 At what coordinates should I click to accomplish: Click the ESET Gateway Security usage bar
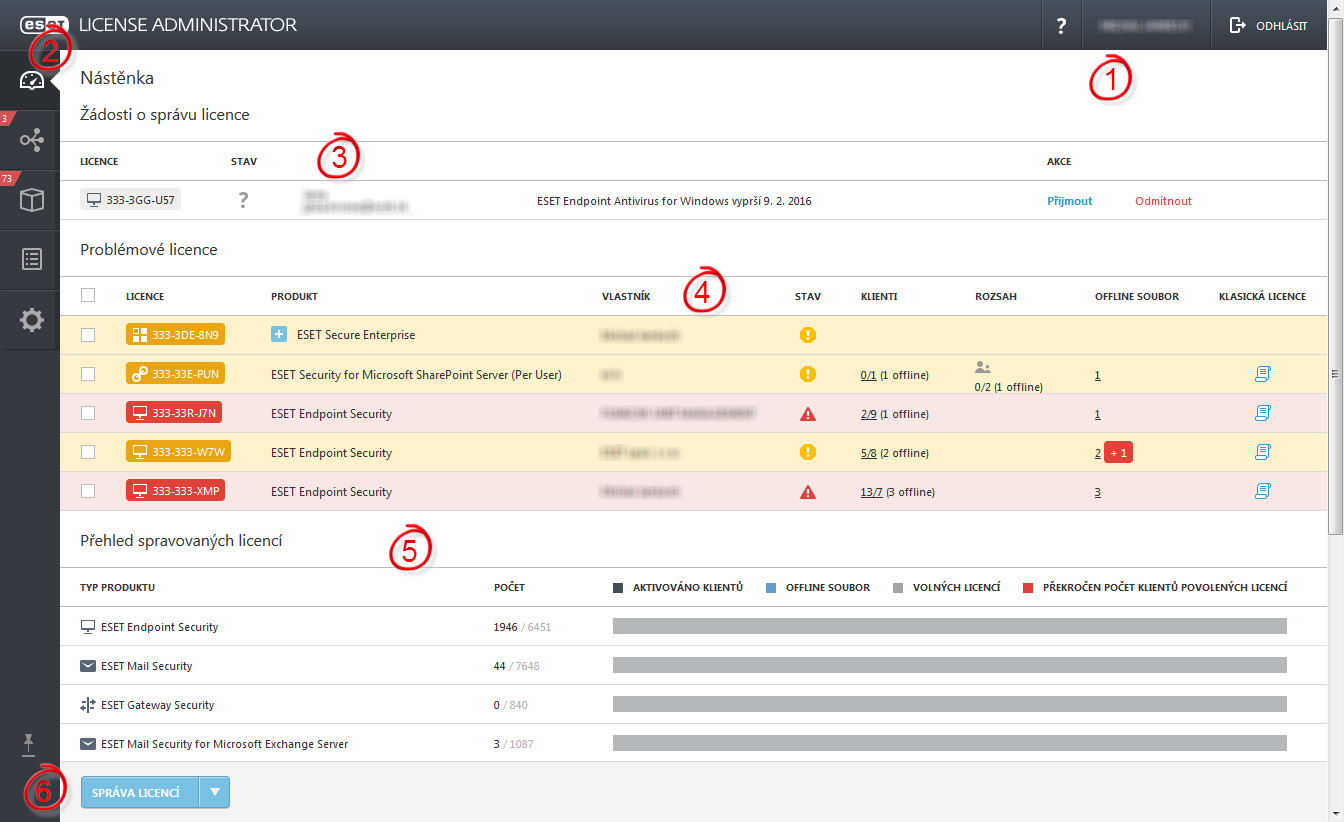949,705
